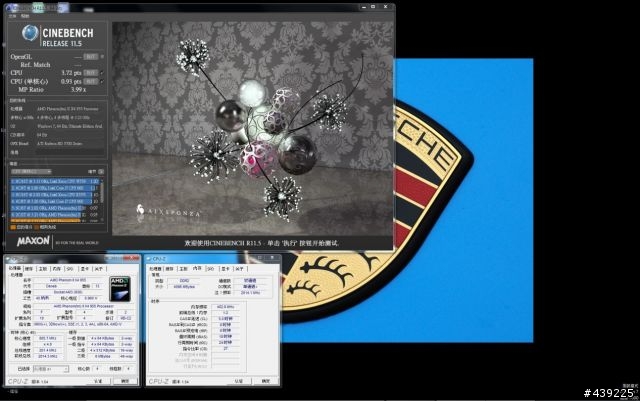Open 缓存 tab in CPU-Z processor window

pos(29,269)
